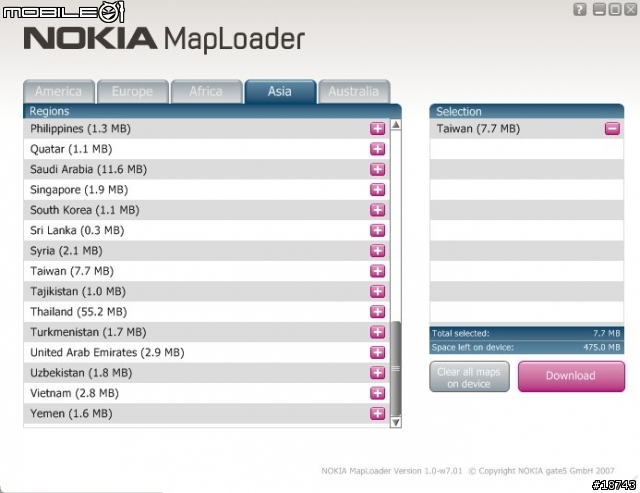Click the Space left on device row

tap(527, 347)
